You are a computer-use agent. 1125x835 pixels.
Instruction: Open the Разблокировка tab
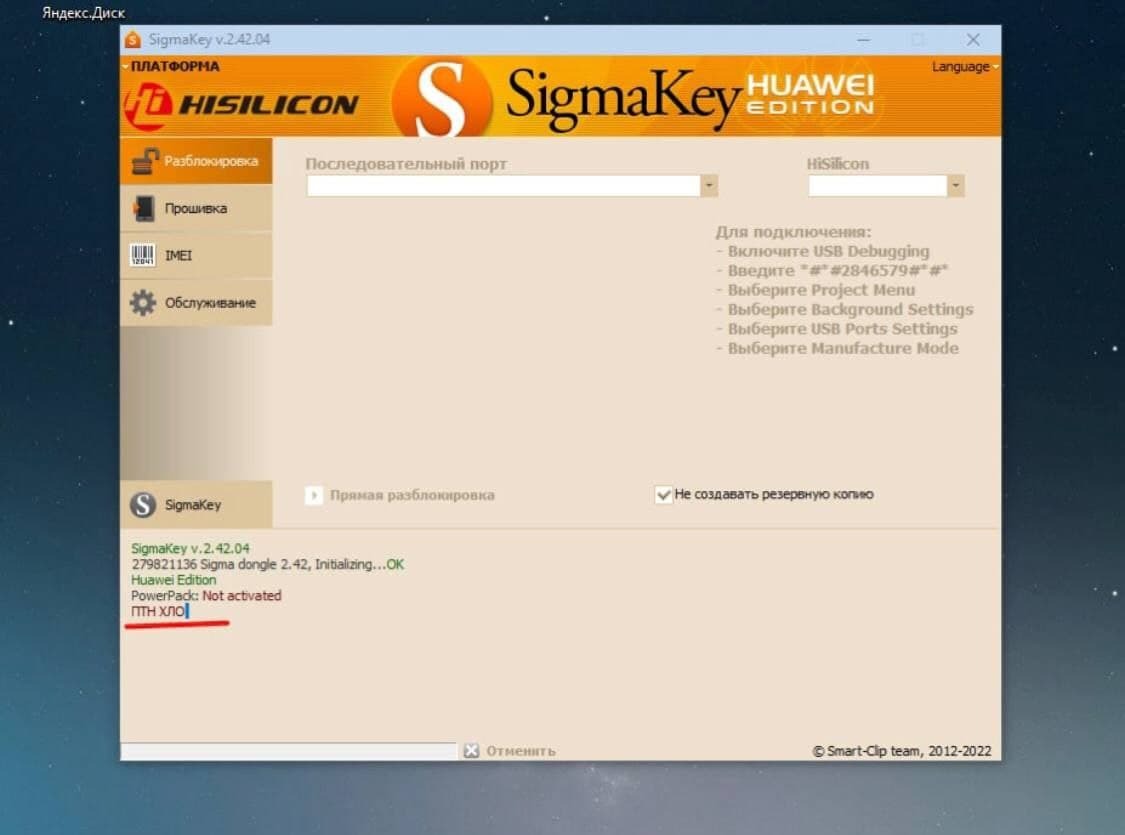pos(196,161)
